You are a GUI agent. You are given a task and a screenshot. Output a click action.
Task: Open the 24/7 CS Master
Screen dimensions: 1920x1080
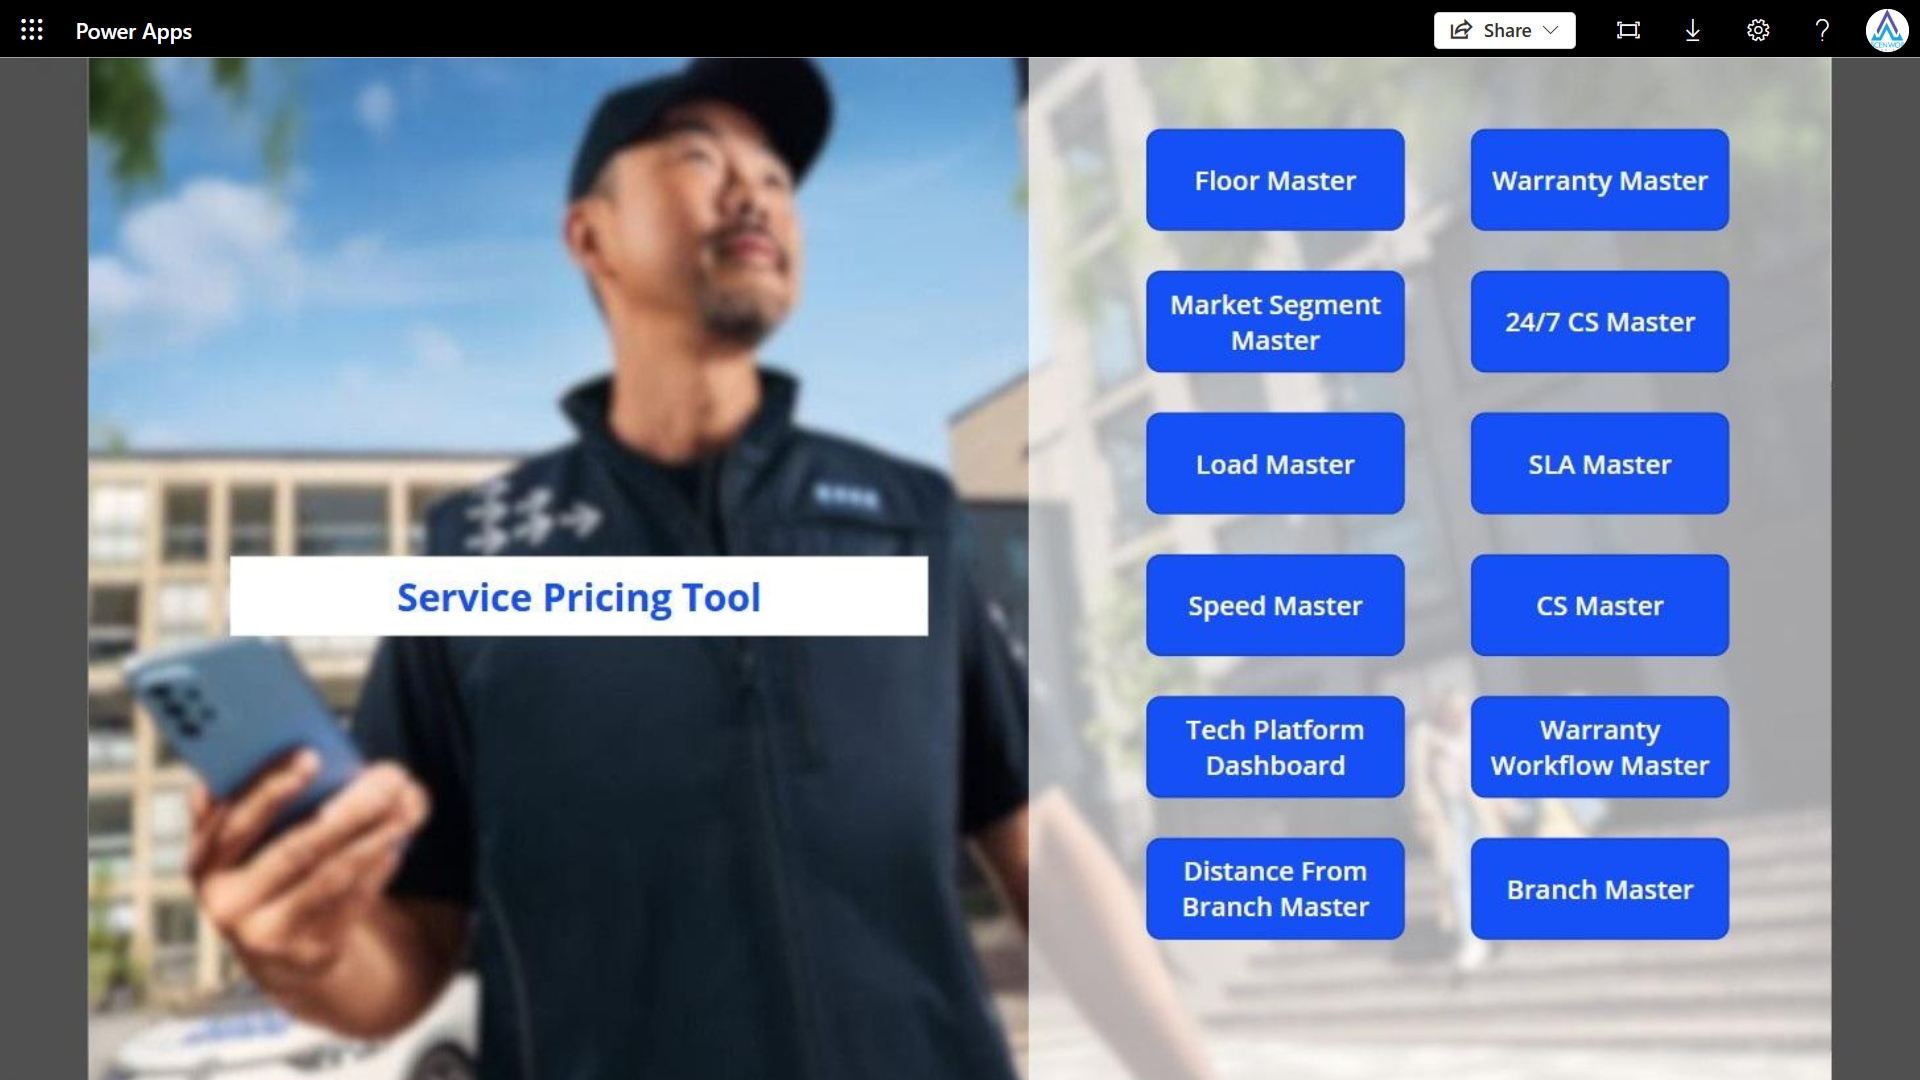point(1599,322)
